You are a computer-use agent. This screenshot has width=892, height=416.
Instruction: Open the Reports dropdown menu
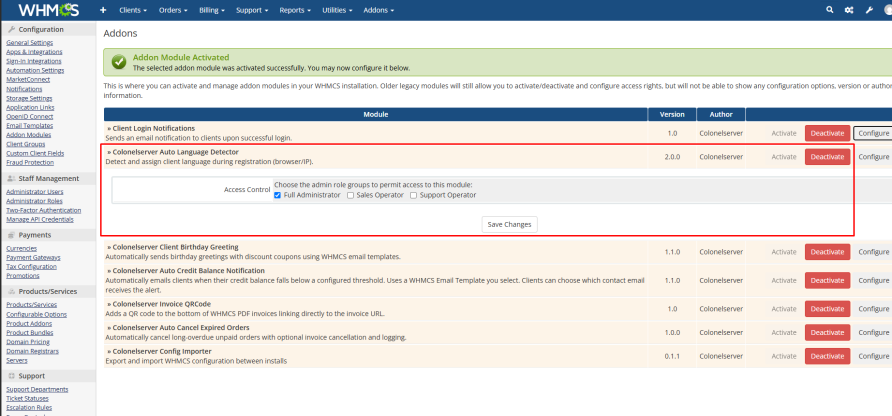[x=295, y=10]
